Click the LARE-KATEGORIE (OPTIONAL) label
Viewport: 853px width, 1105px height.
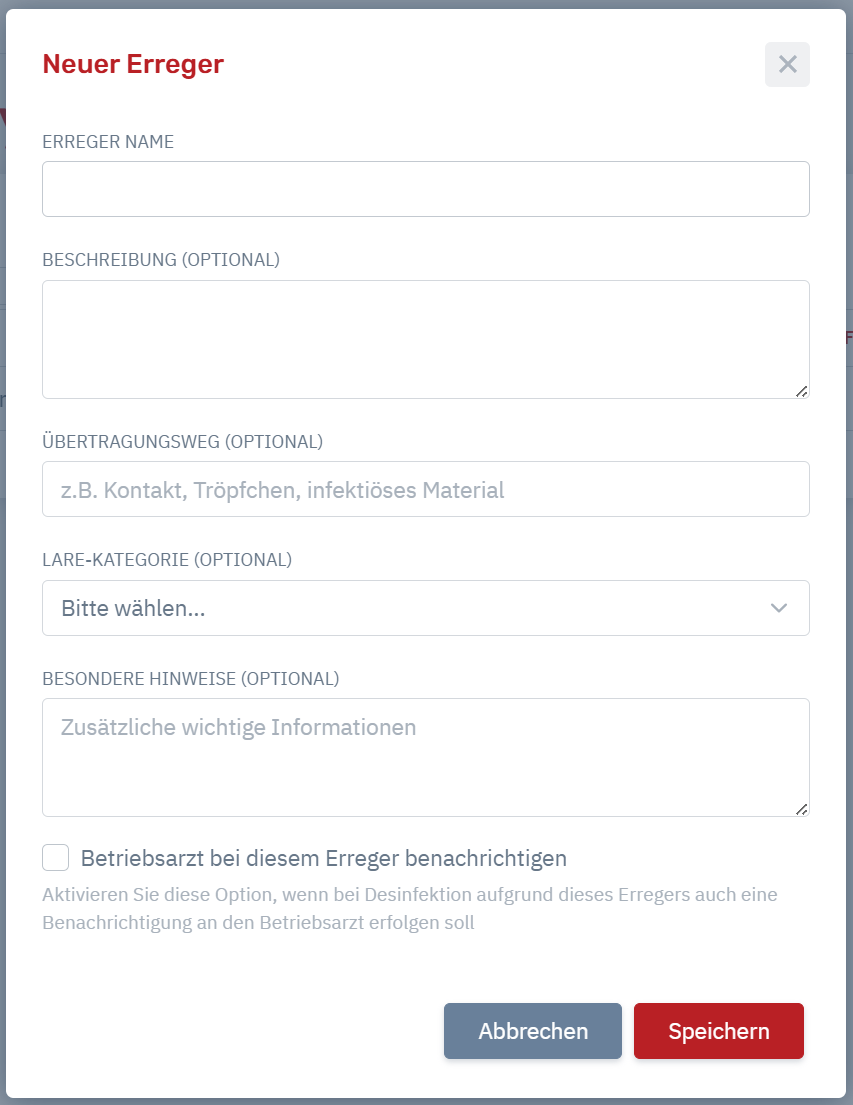(x=167, y=560)
